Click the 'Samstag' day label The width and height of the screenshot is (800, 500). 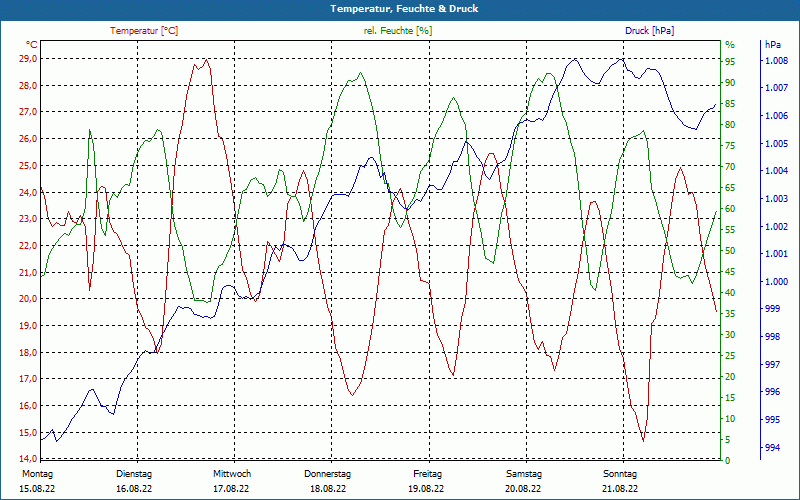tap(524, 474)
